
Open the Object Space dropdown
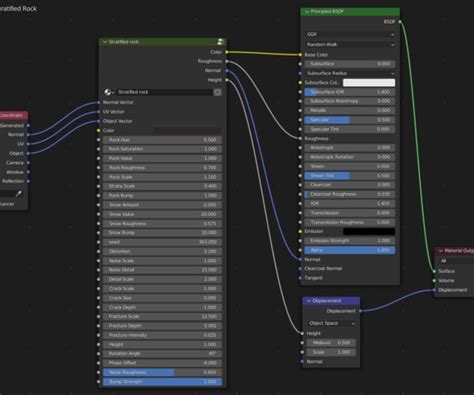click(331, 323)
